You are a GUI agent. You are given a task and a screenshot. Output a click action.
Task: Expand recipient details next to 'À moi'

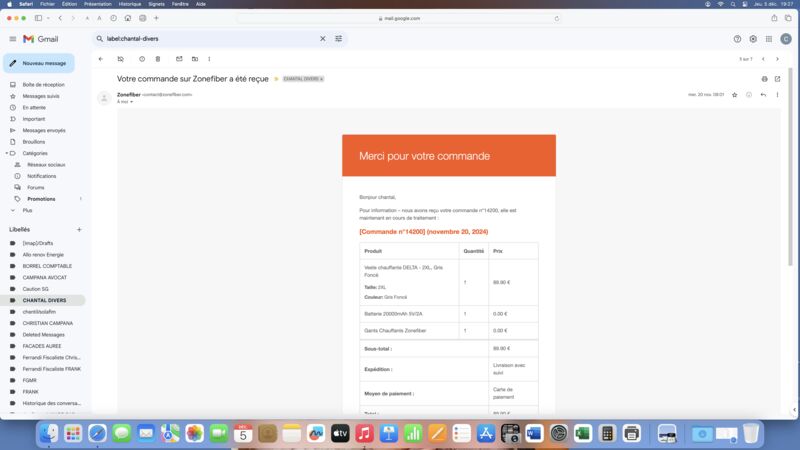click(131, 102)
